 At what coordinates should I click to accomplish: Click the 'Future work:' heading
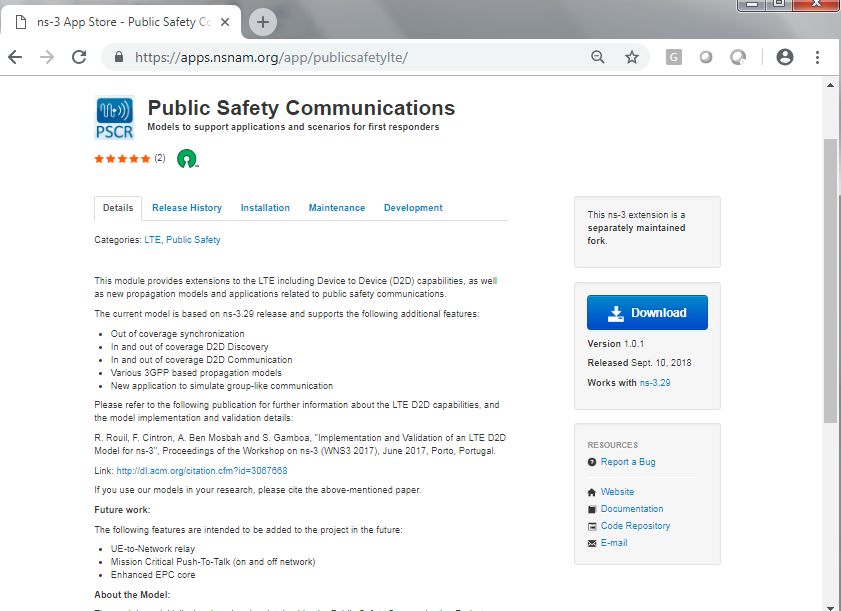click(122, 510)
